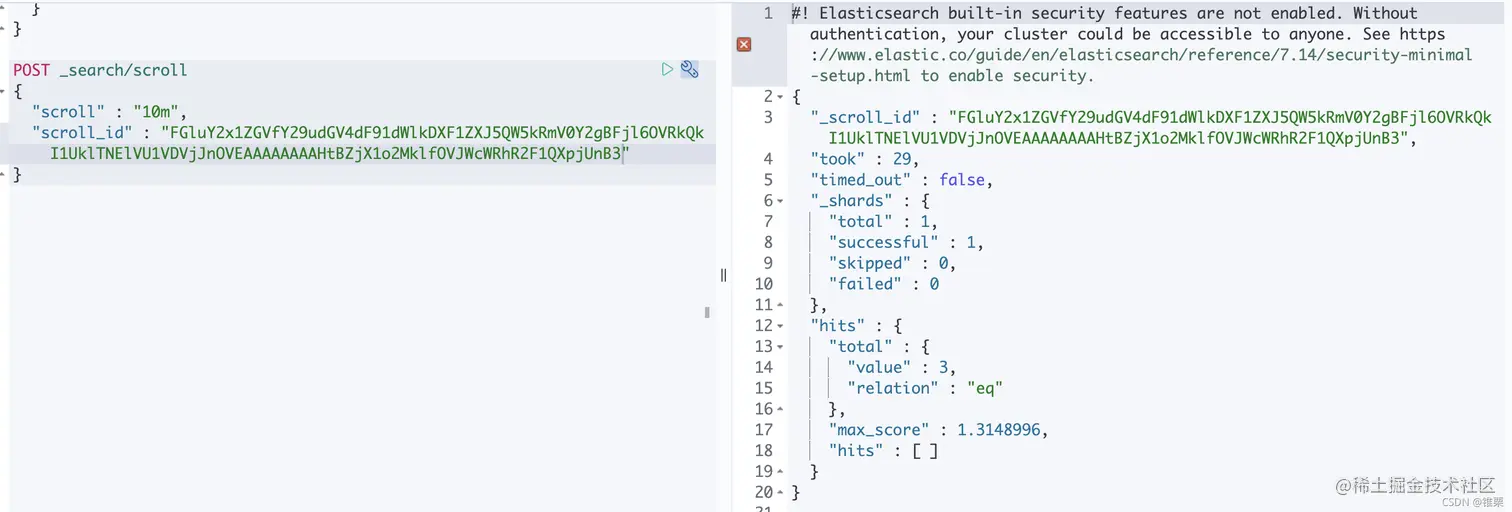Place cursor on POST _search/scroll line

100,70
